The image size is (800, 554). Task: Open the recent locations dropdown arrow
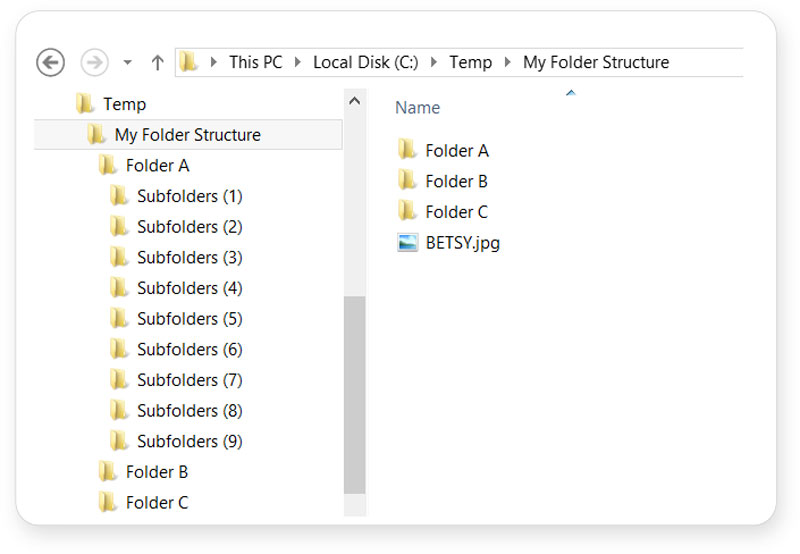click(127, 63)
